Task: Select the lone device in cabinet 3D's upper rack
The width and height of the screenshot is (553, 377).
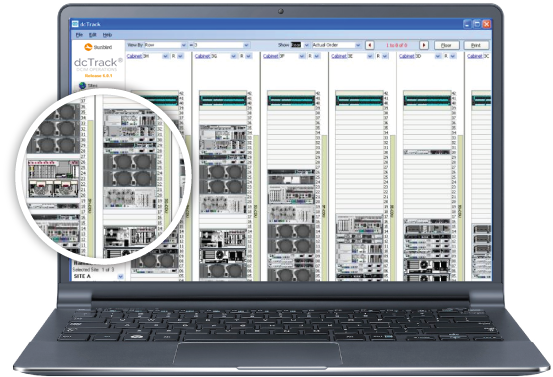Action: pos(427,152)
